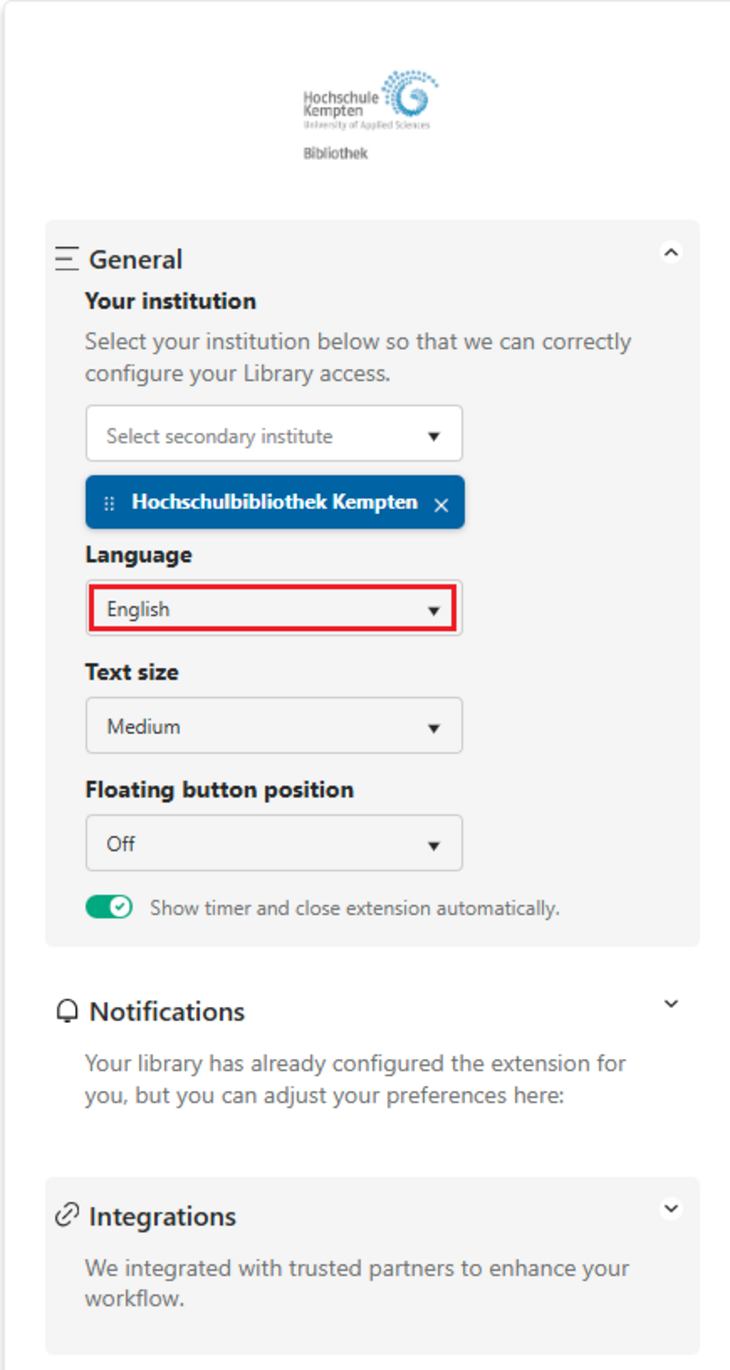Select the Hochschulbibliothek Kempten chip
This screenshot has width=730, height=1370.
(274, 502)
